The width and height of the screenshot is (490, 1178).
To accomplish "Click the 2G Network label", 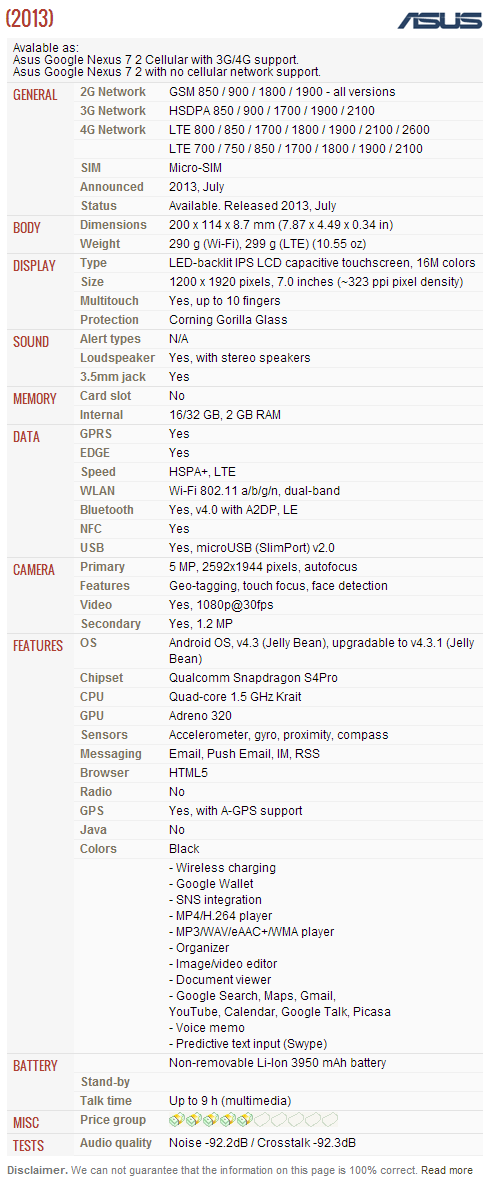I will click(x=113, y=92).
